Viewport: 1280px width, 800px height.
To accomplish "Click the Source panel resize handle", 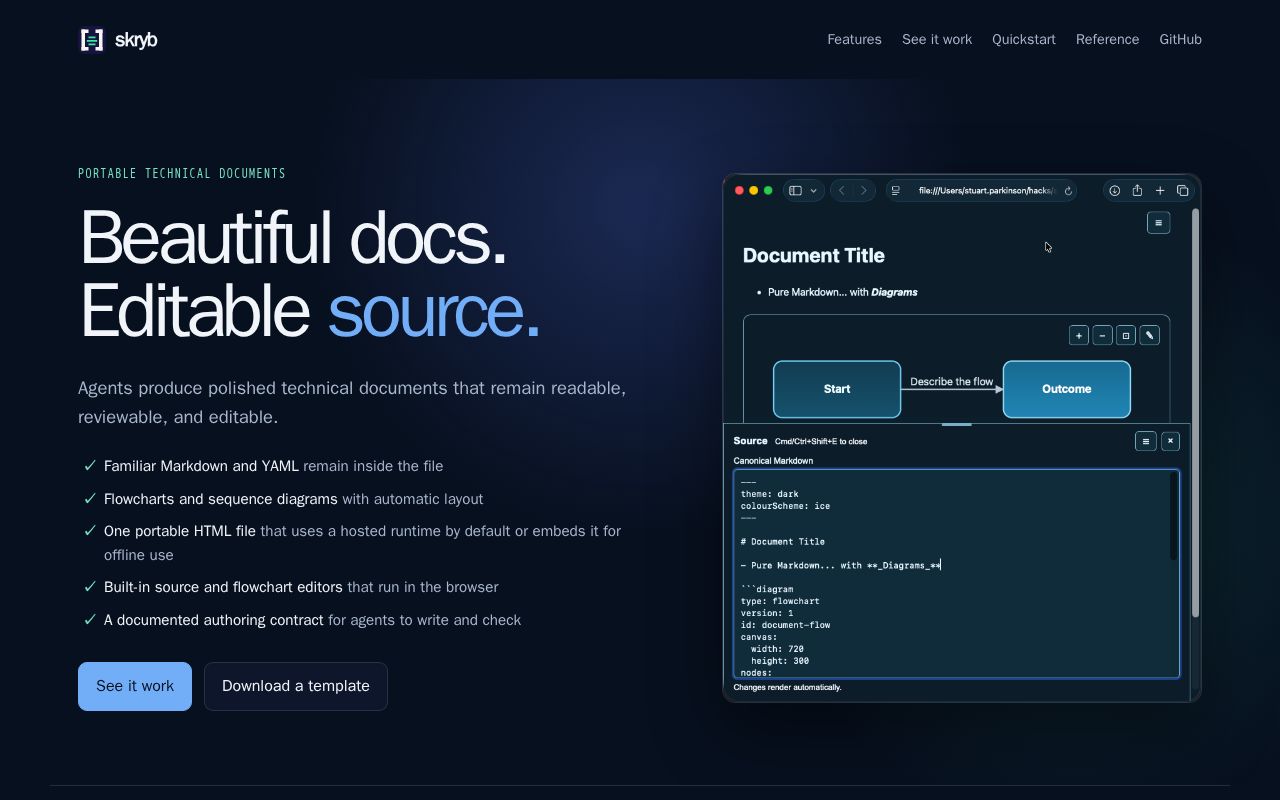I will point(957,425).
